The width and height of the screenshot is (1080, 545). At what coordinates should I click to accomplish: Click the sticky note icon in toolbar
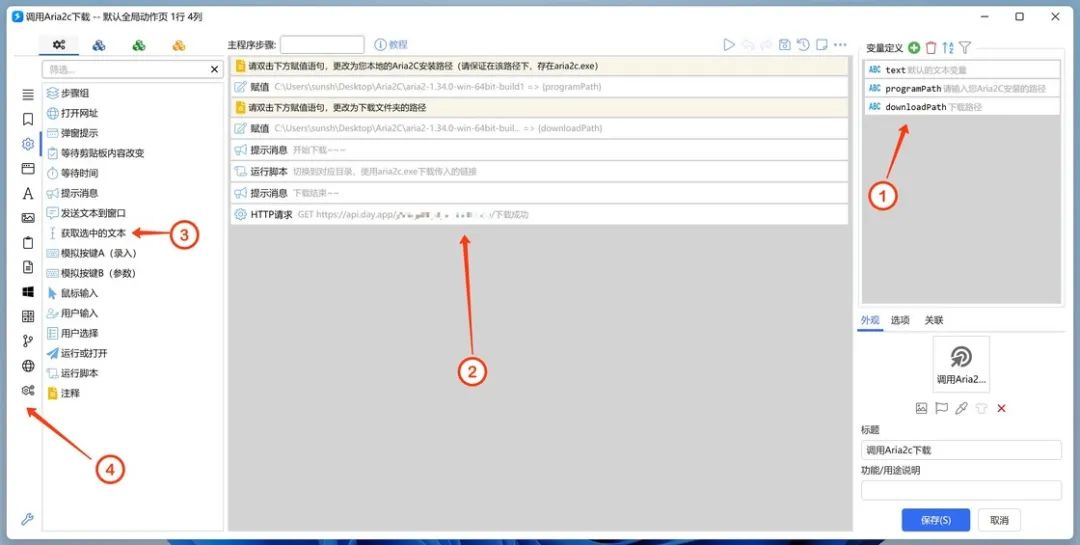pyautogui.click(x=821, y=45)
